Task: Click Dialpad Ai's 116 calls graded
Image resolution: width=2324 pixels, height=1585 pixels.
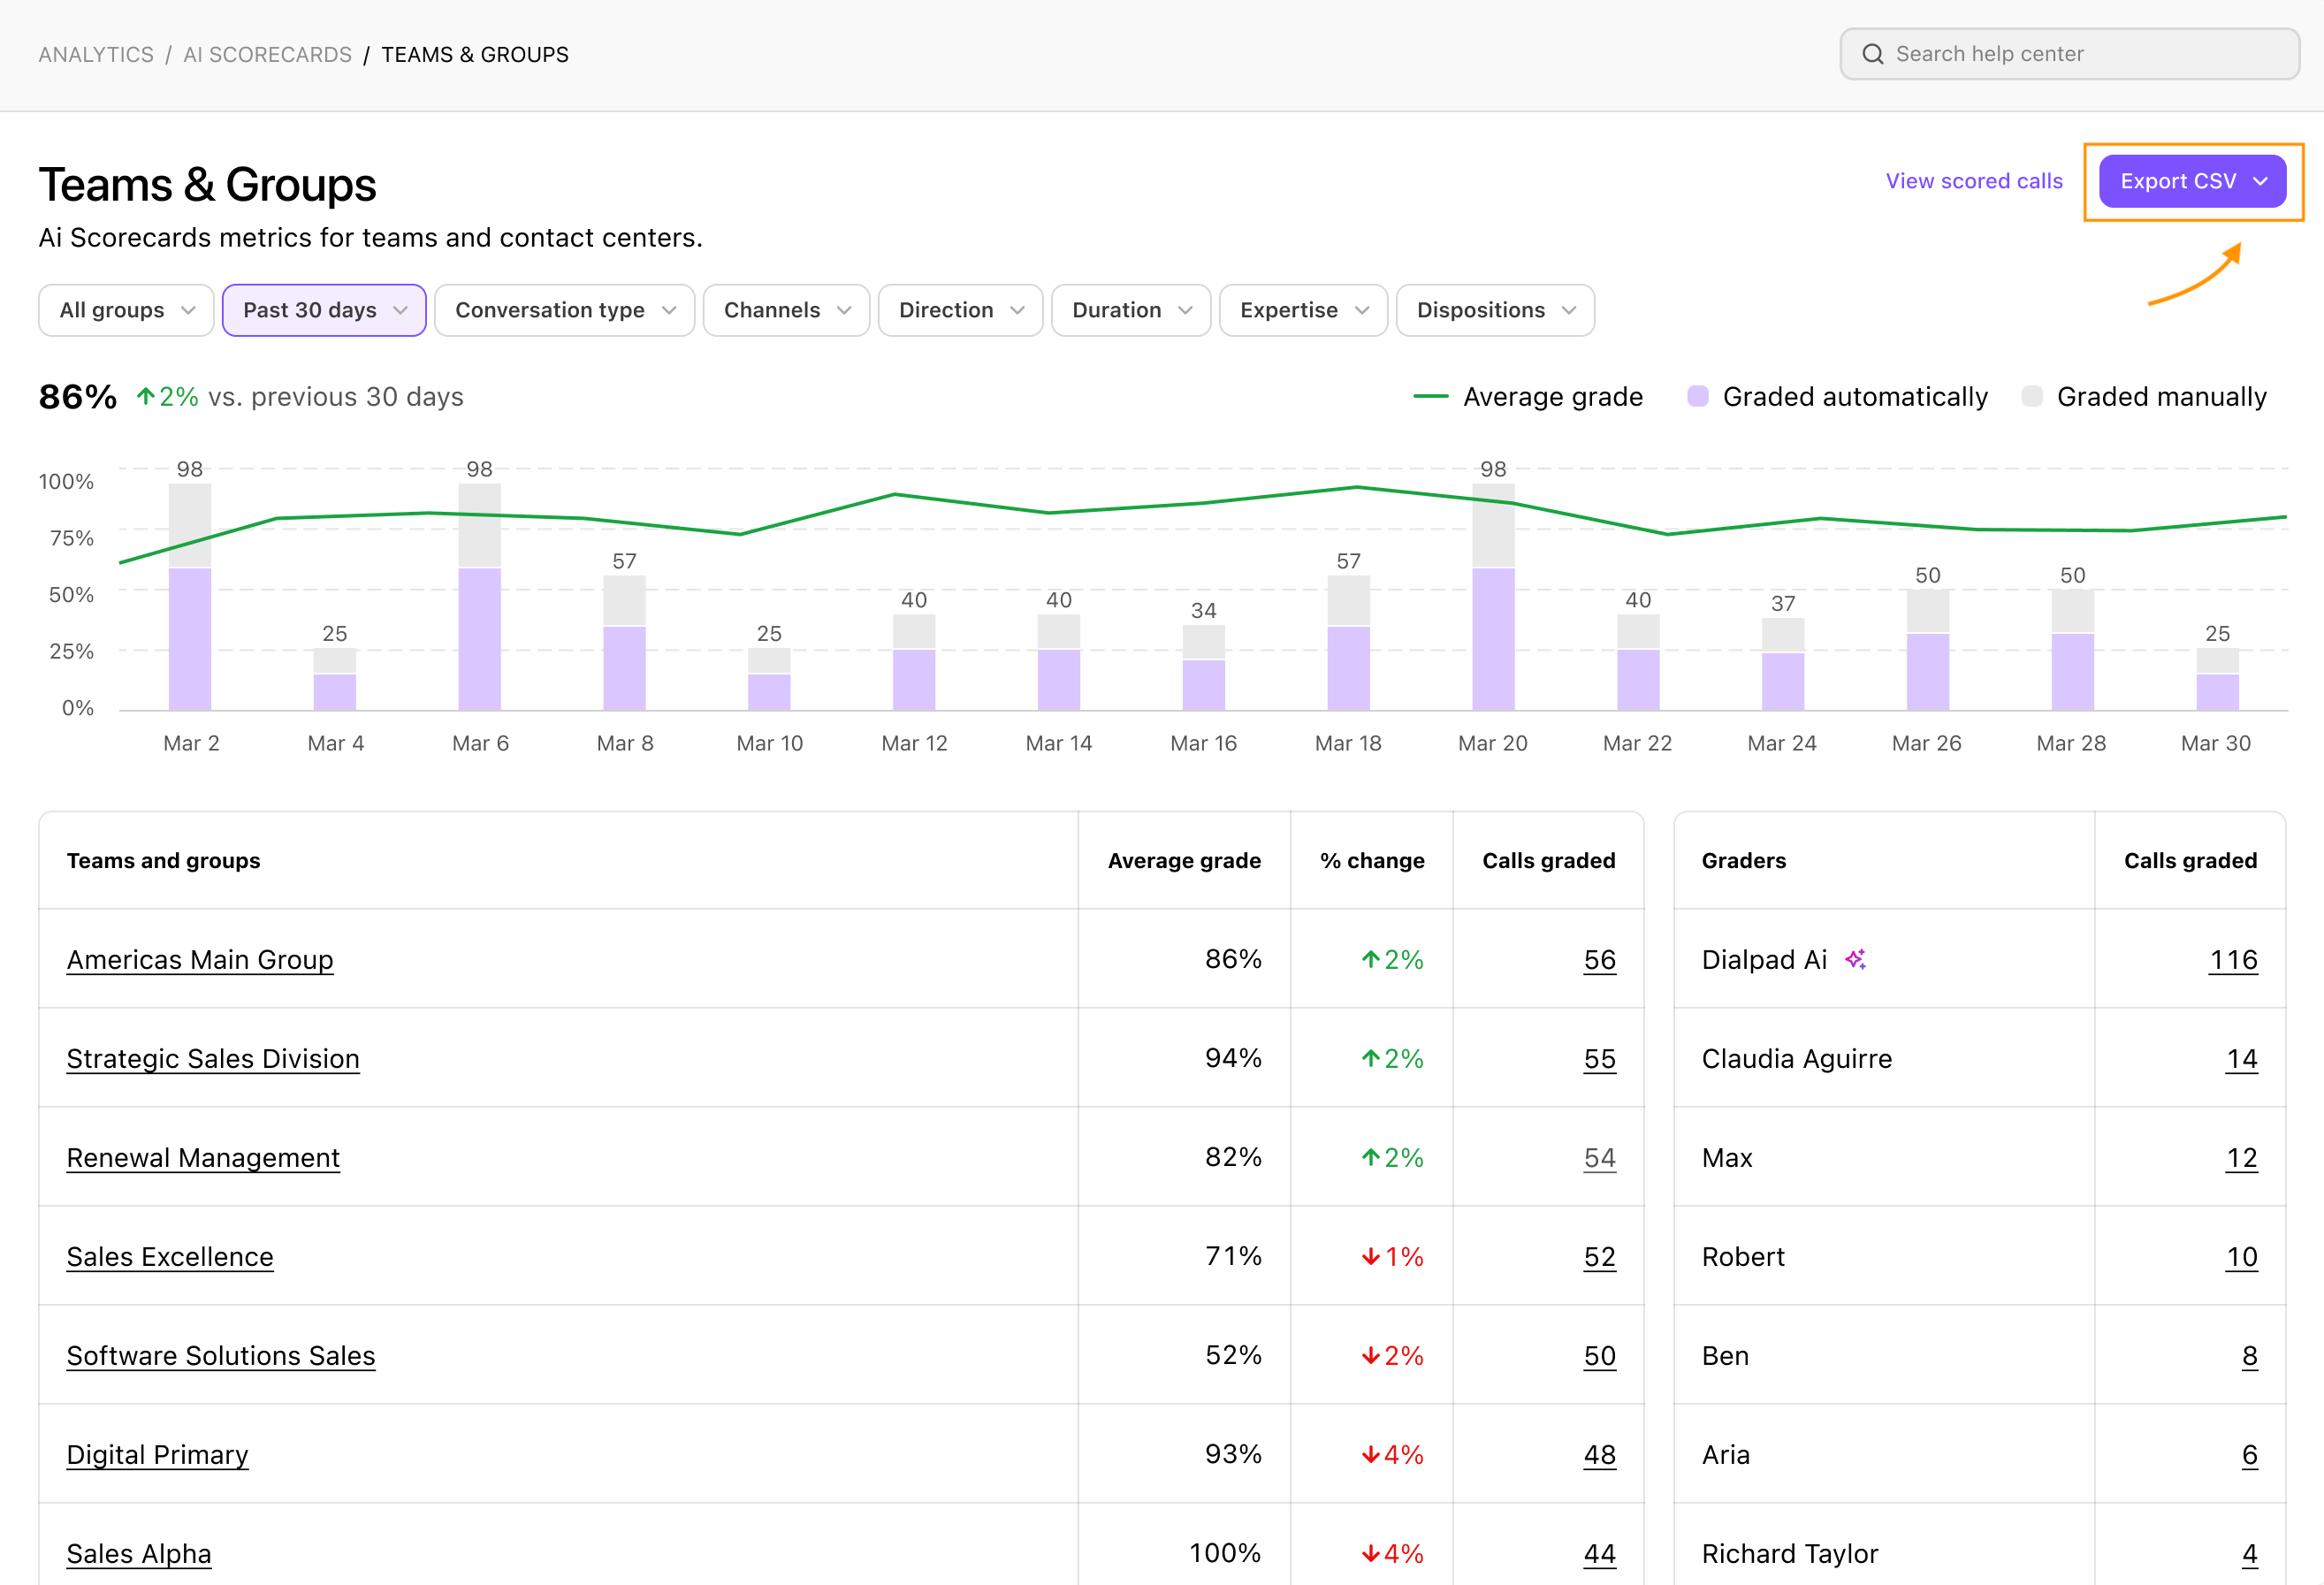Action: pyautogui.click(x=2233, y=959)
